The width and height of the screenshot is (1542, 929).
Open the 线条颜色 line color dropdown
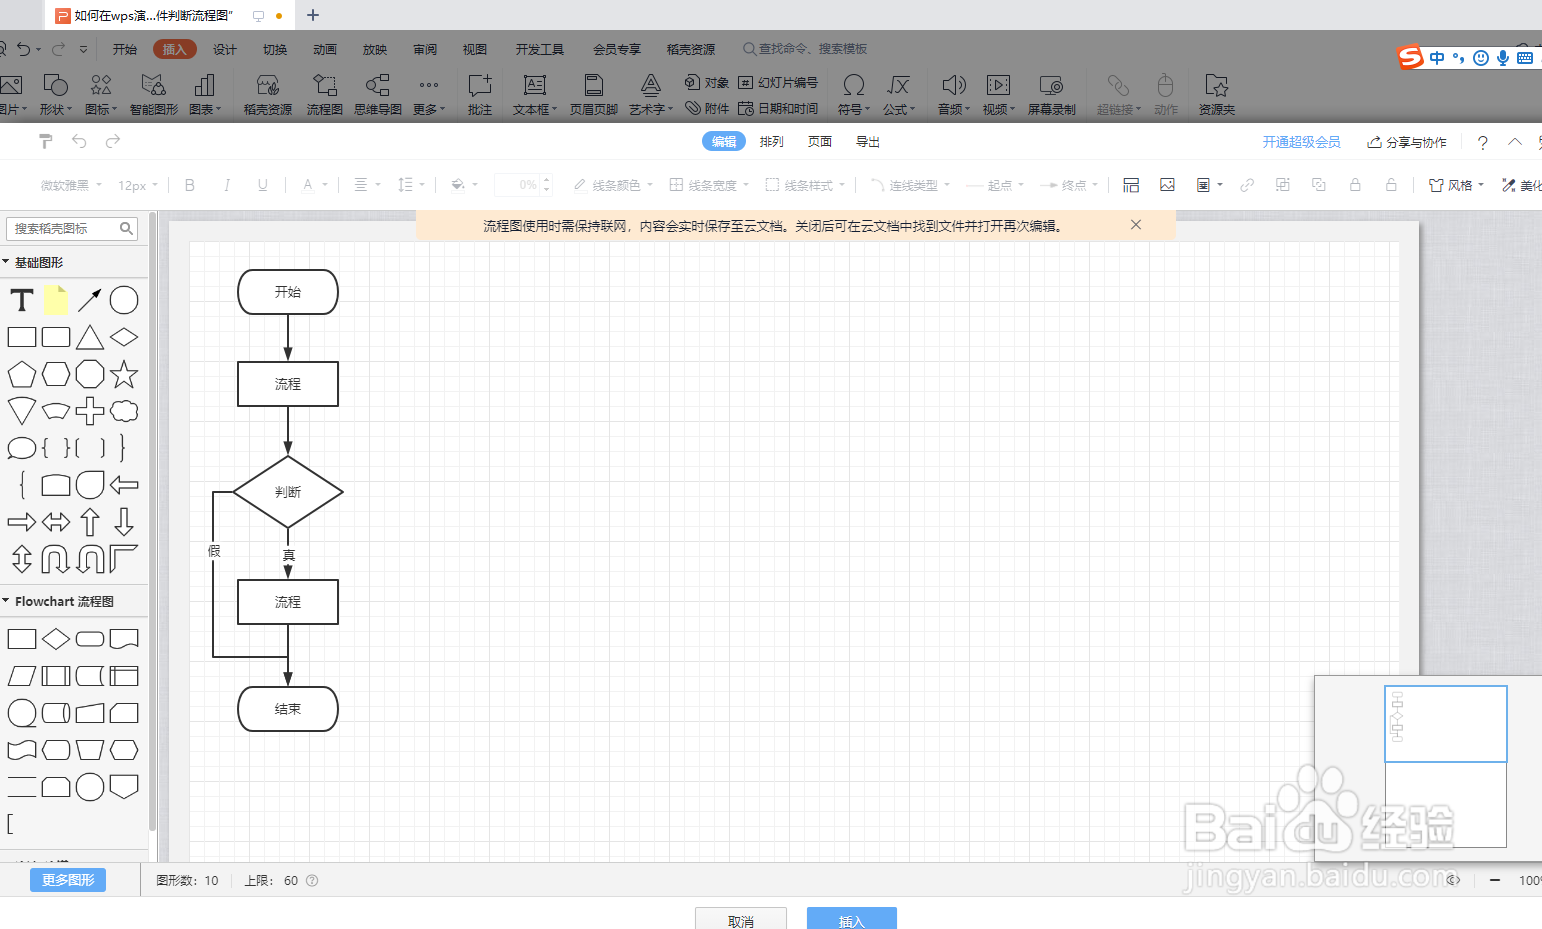click(x=613, y=185)
